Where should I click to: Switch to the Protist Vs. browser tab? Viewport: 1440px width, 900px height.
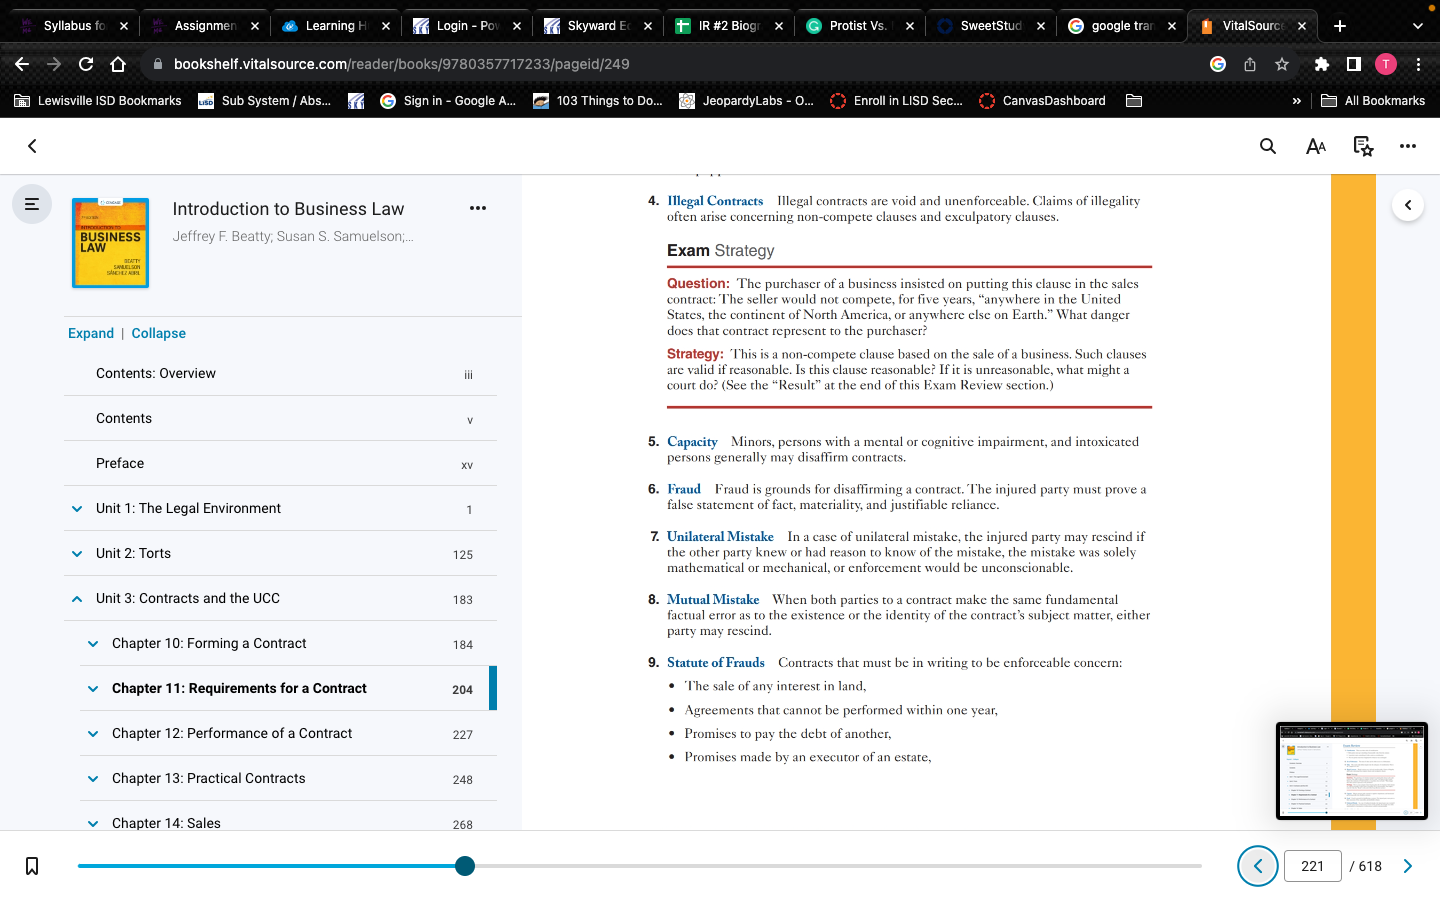pos(860,26)
